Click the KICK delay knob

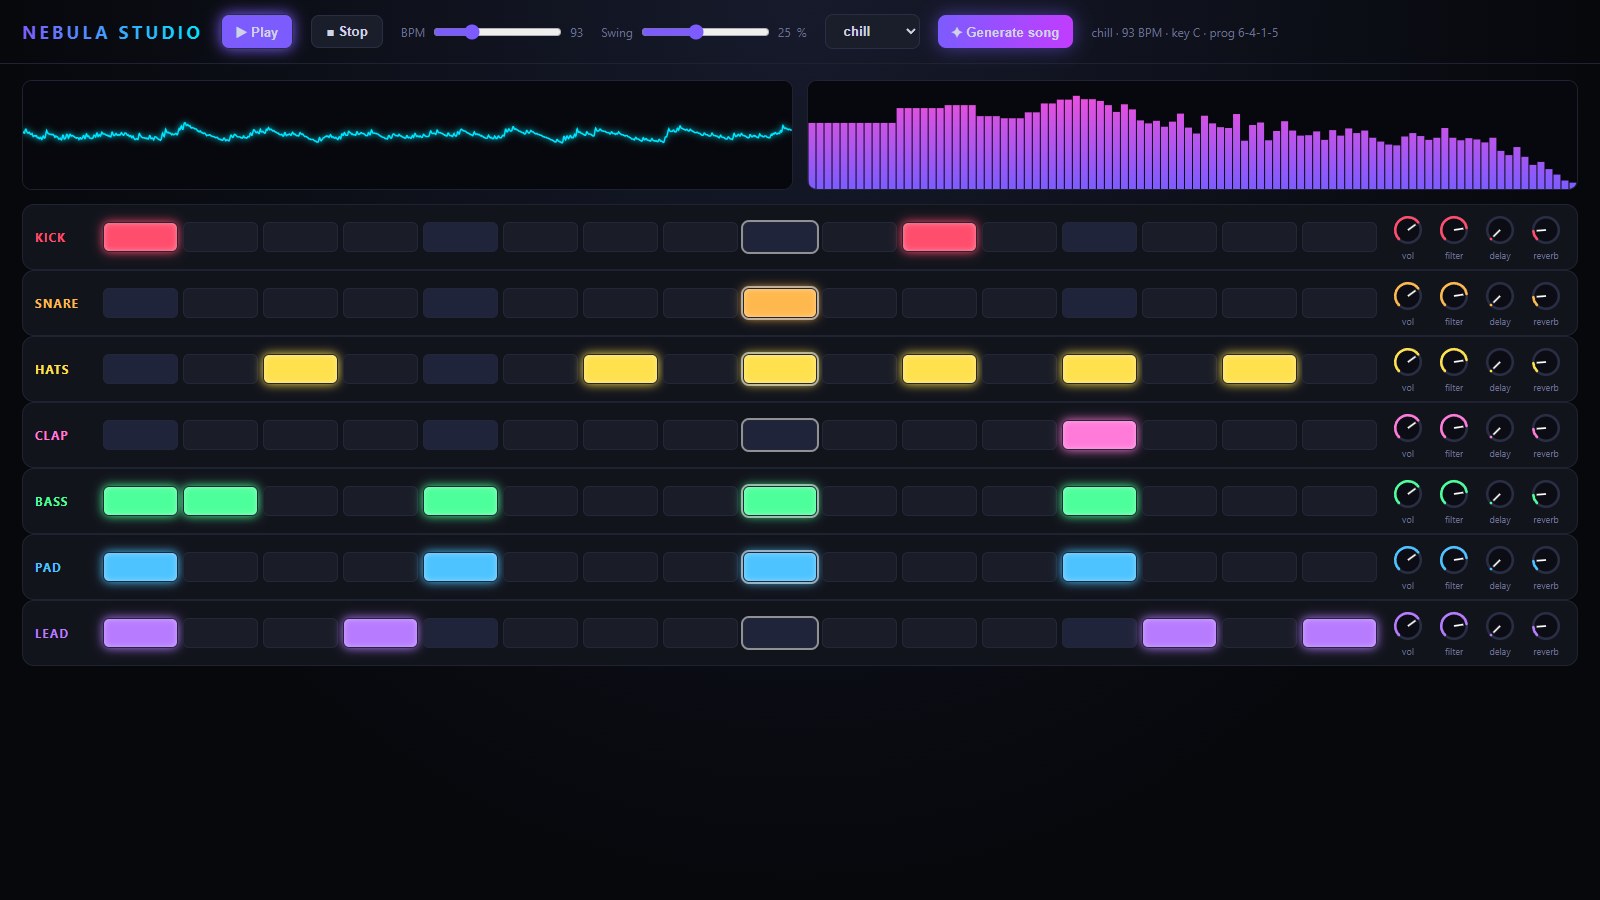pos(1500,230)
